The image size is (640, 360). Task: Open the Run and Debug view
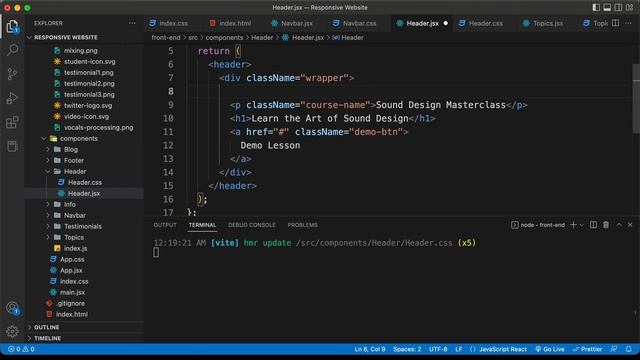[12, 98]
